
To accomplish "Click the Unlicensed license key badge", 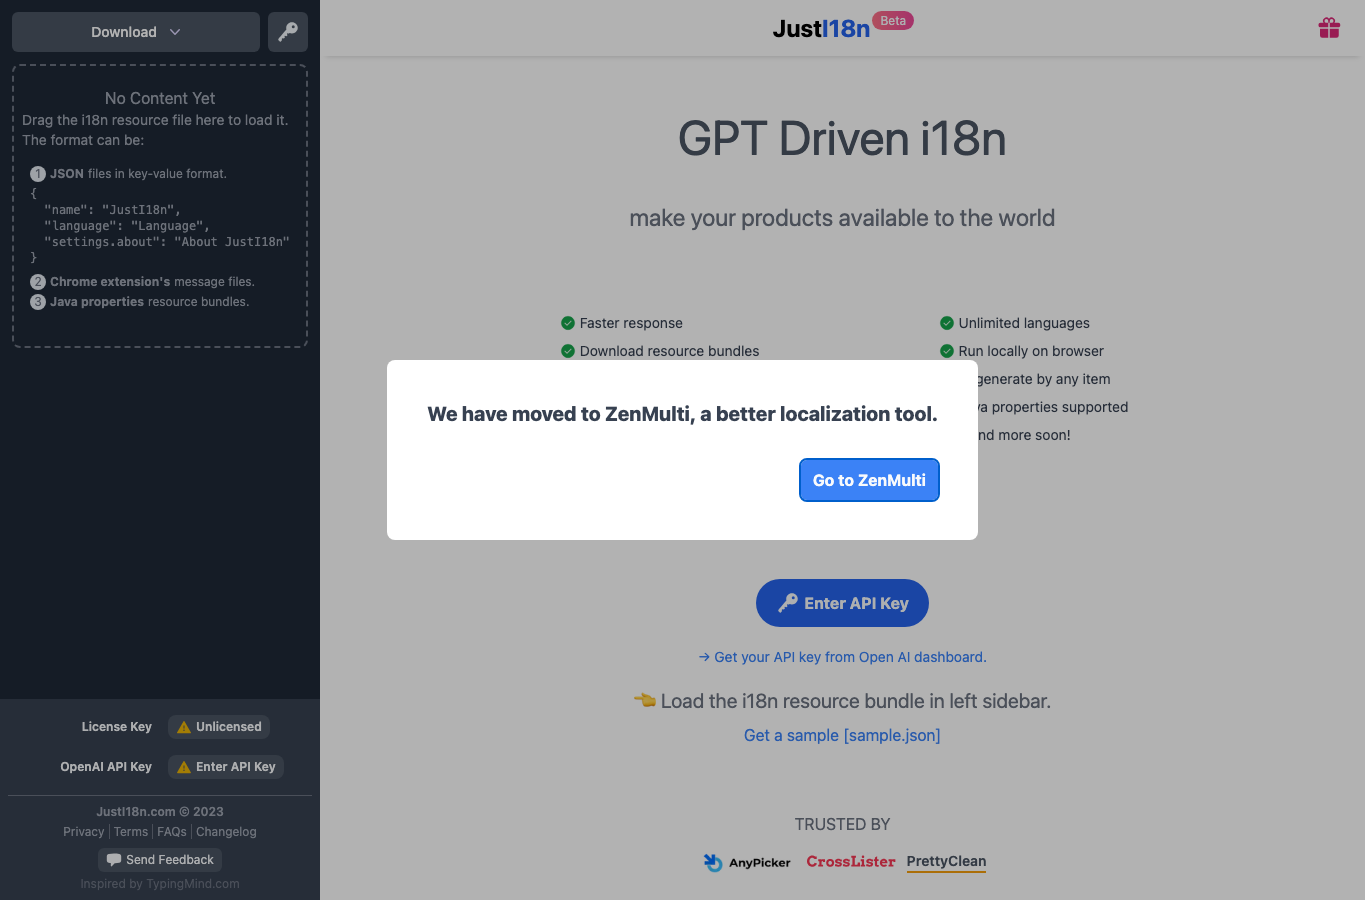I will (219, 727).
